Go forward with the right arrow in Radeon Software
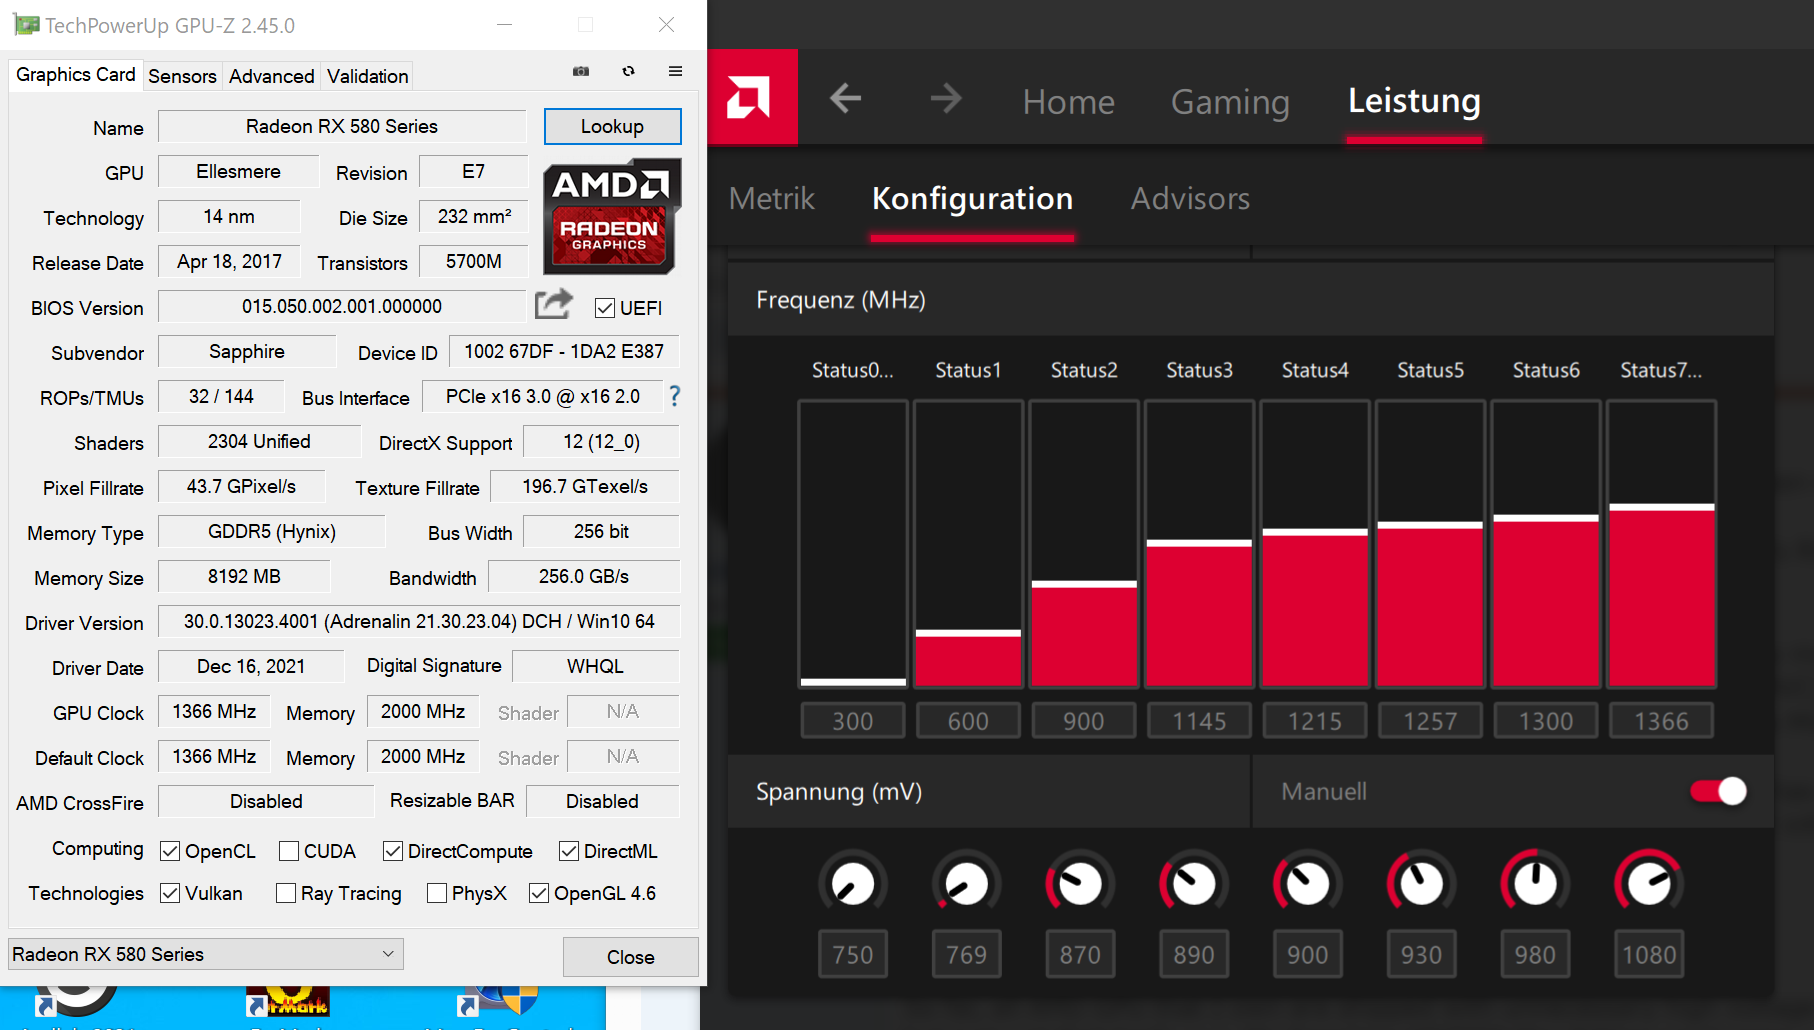1814x1030 pixels. point(945,98)
